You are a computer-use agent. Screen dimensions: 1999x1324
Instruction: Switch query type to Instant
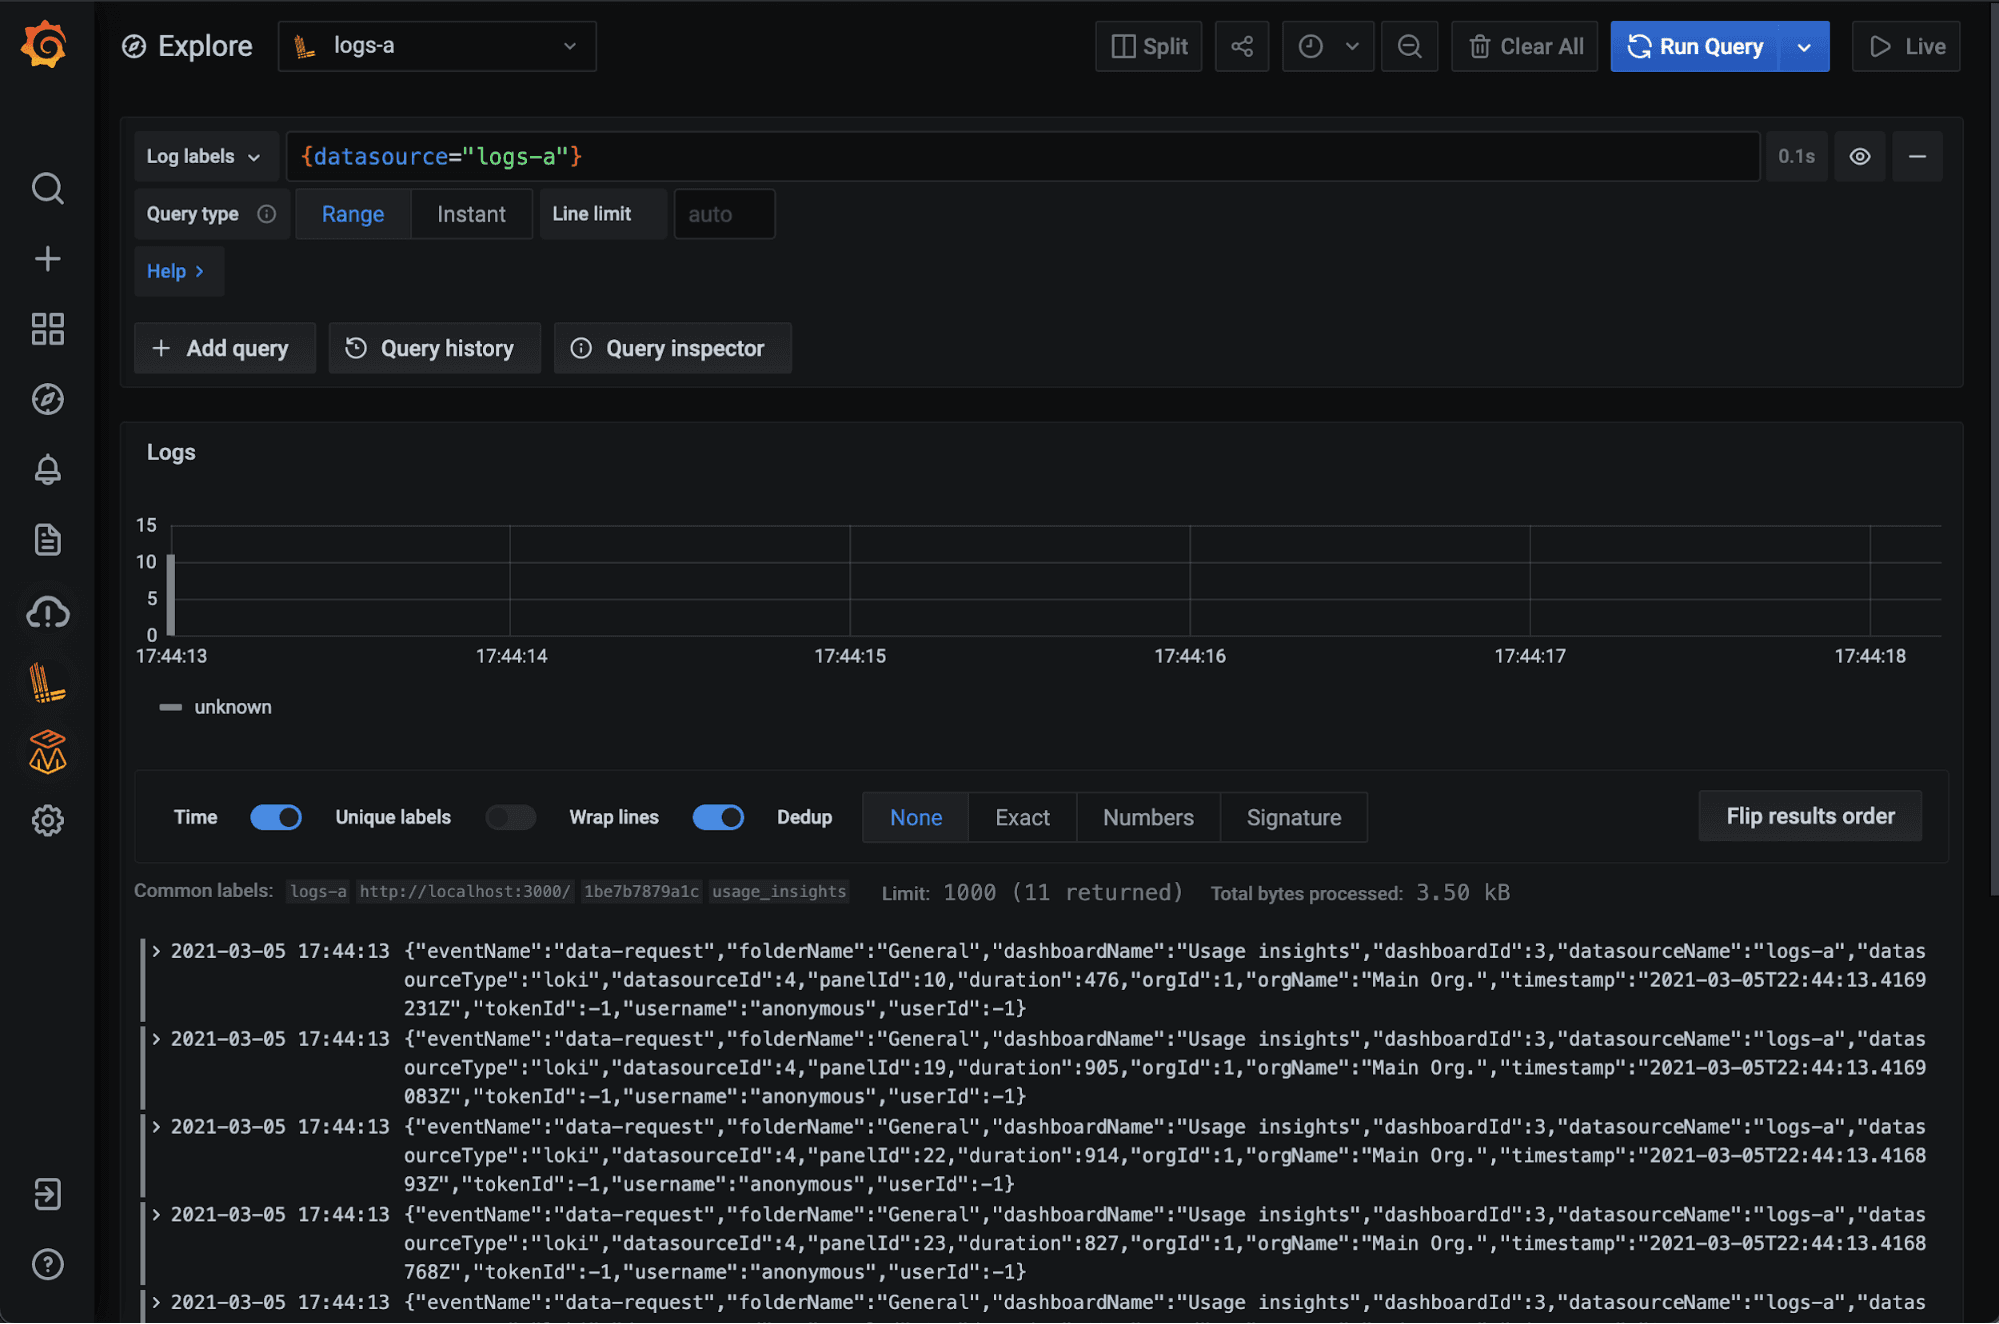click(471, 213)
